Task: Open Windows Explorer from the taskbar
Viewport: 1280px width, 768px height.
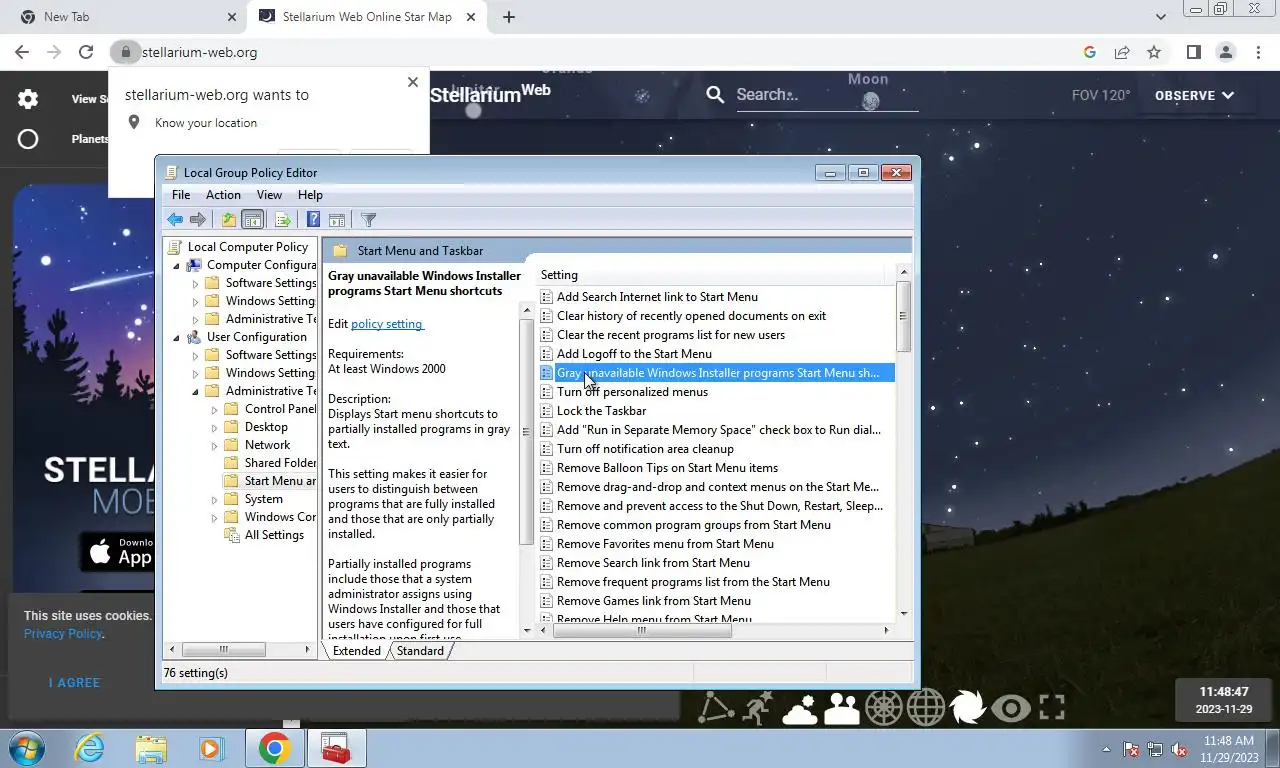Action: pyautogui.click(x=151, y=748)
